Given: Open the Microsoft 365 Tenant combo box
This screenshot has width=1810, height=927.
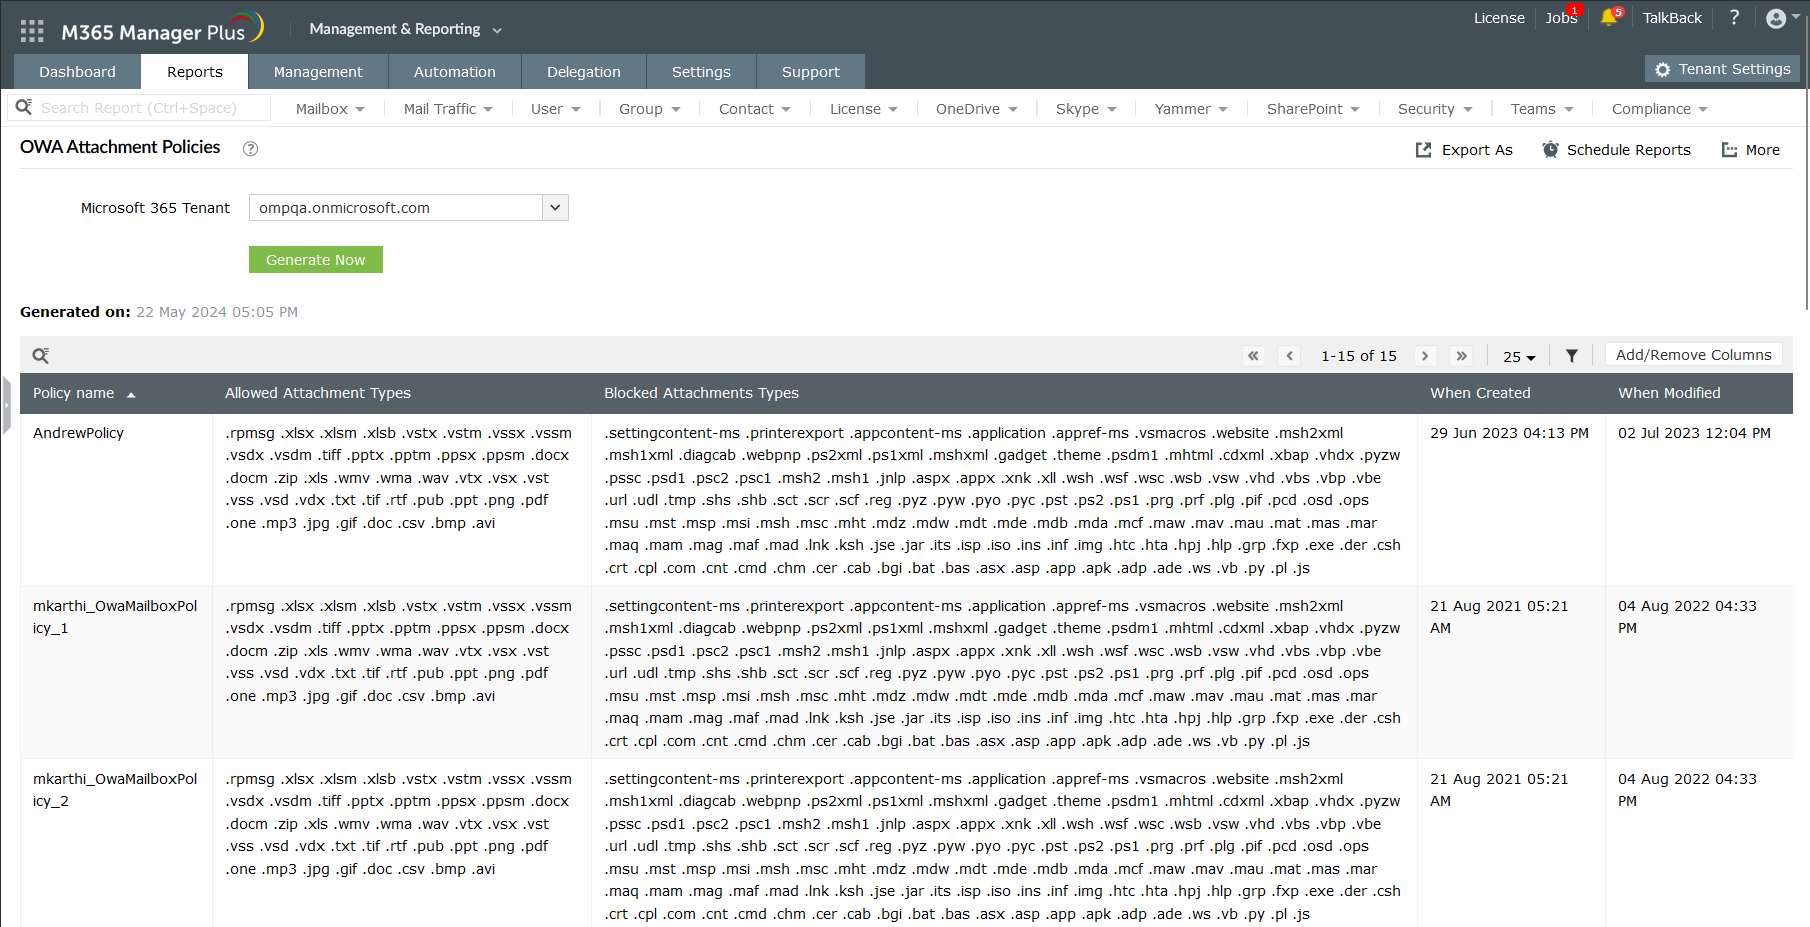Looking at the screenshot, I should point(408,208).
